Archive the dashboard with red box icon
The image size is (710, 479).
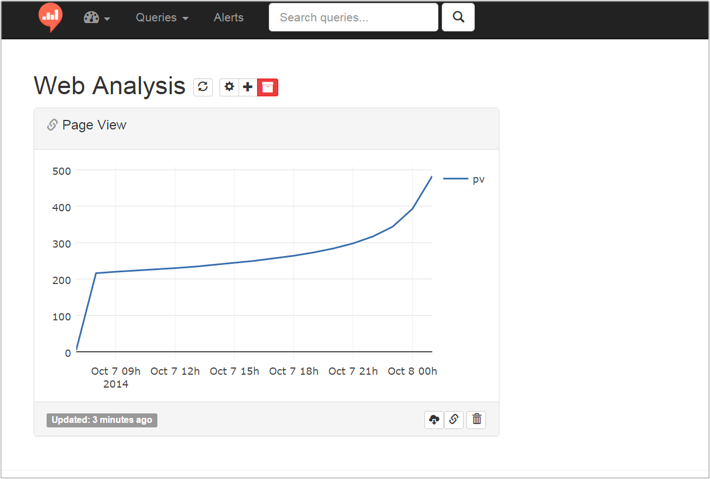(268, 87)
